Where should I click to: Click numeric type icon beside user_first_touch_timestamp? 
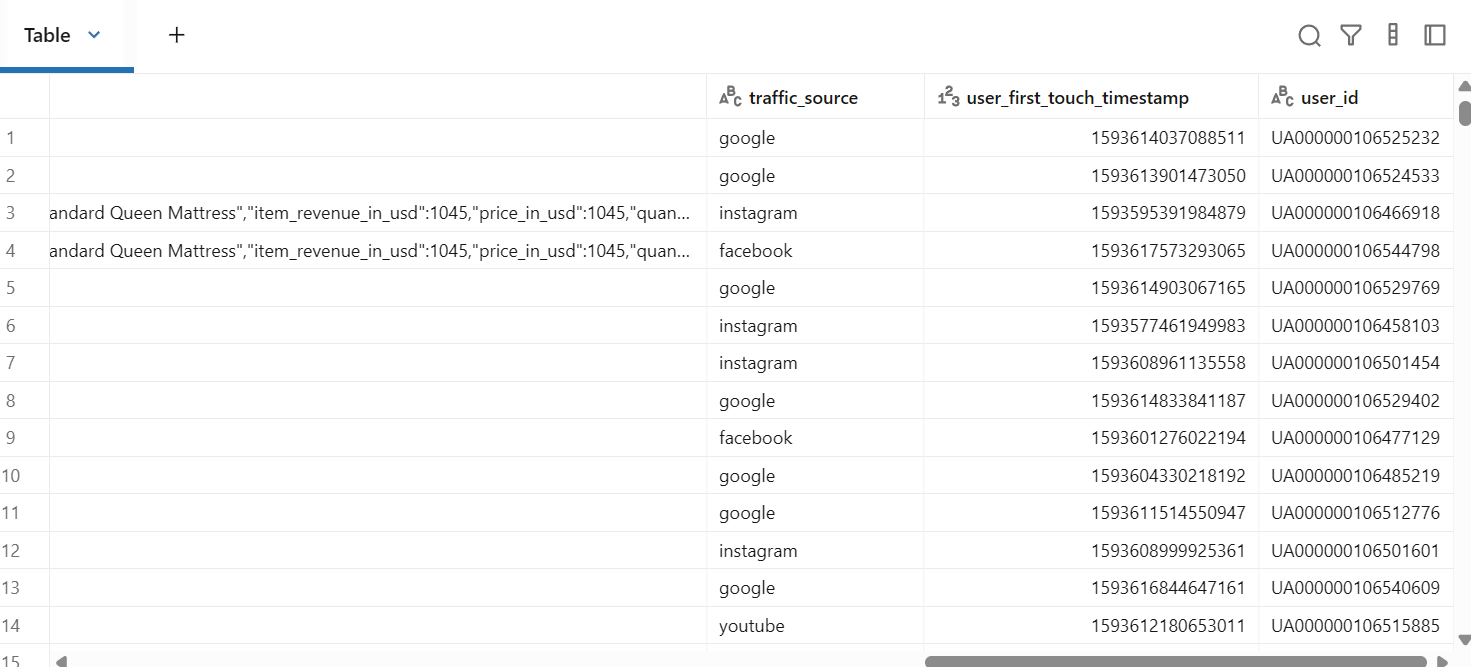click(948, 97)
